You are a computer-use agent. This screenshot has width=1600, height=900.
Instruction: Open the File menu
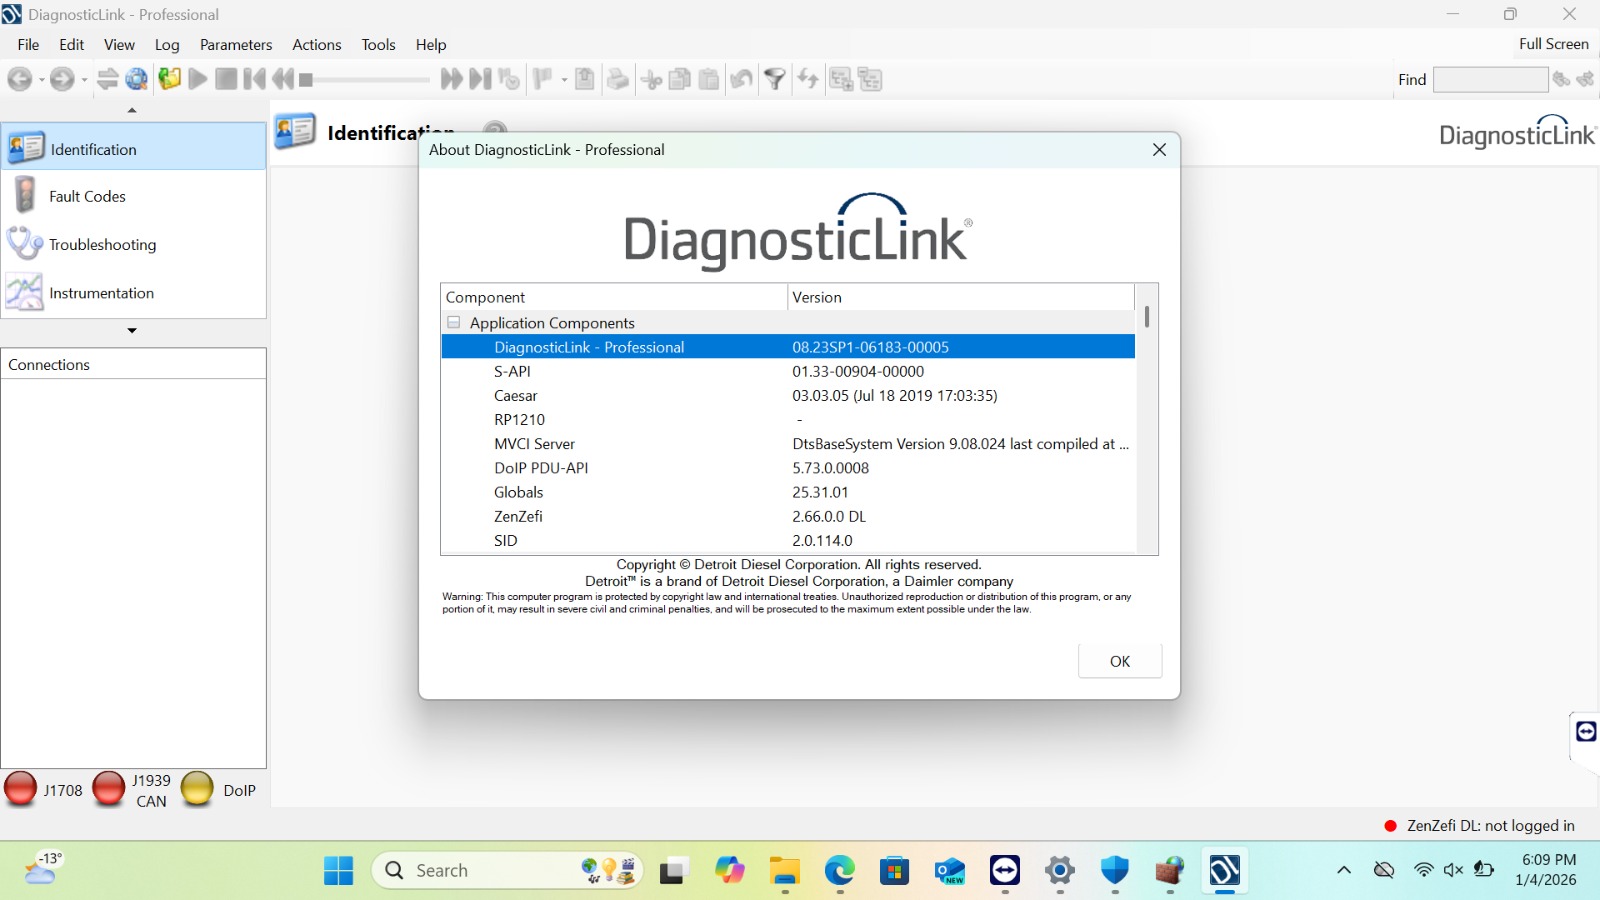[29, 44]
